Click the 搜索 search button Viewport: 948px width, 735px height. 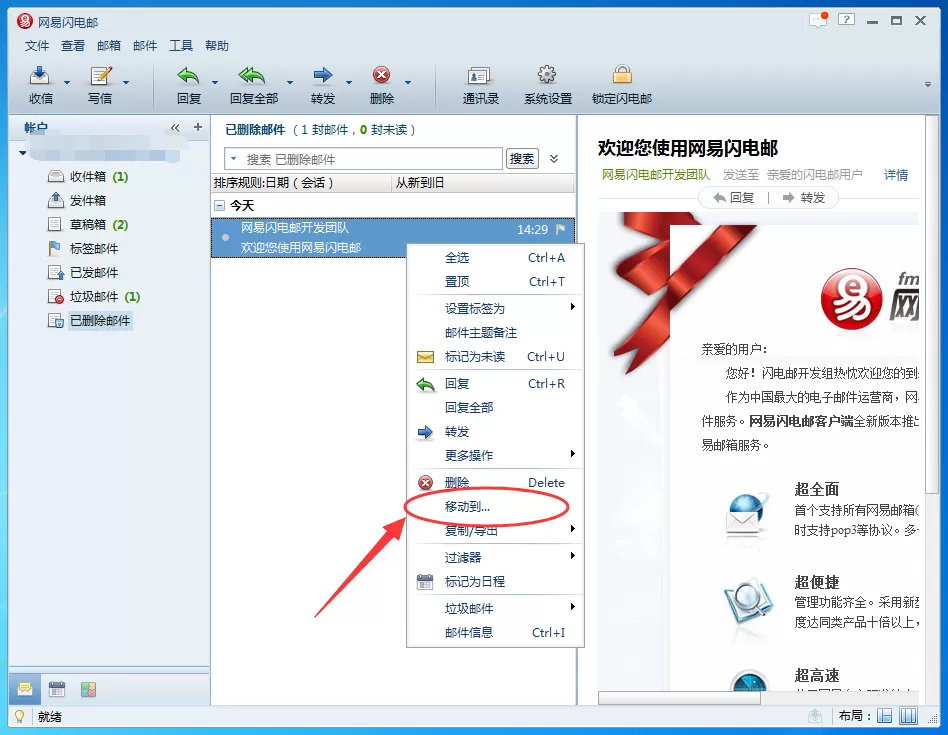point(522,158)
